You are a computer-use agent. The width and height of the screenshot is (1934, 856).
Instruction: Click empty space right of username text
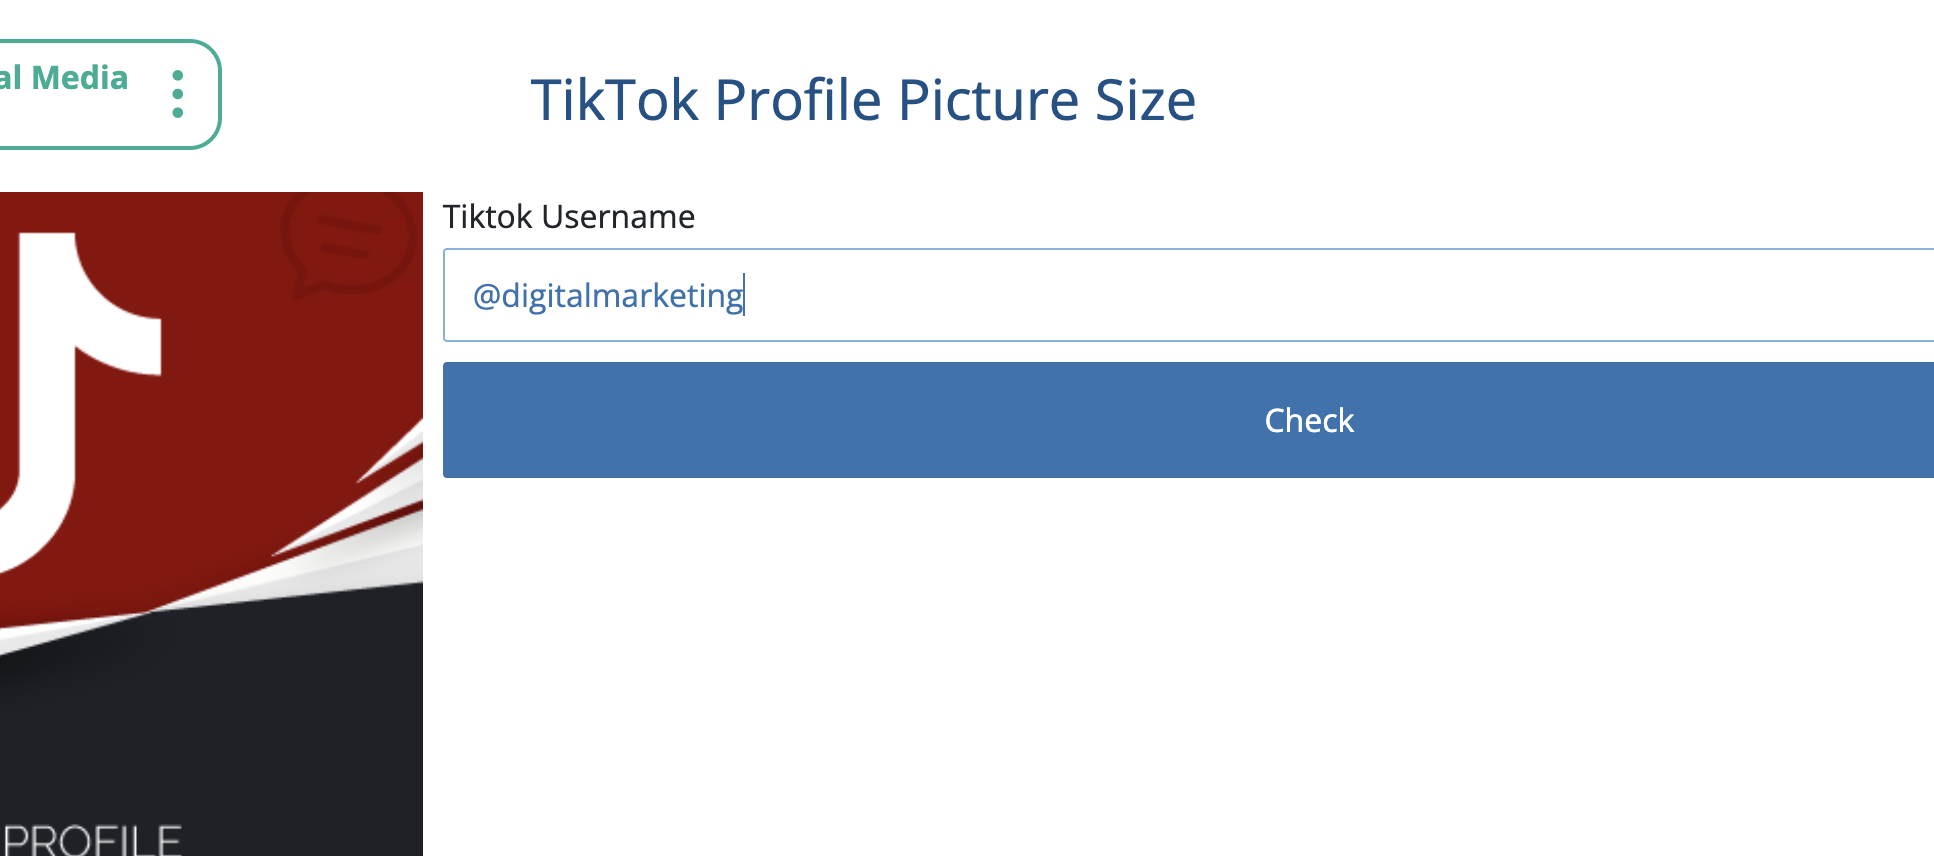pos(1340,295)
